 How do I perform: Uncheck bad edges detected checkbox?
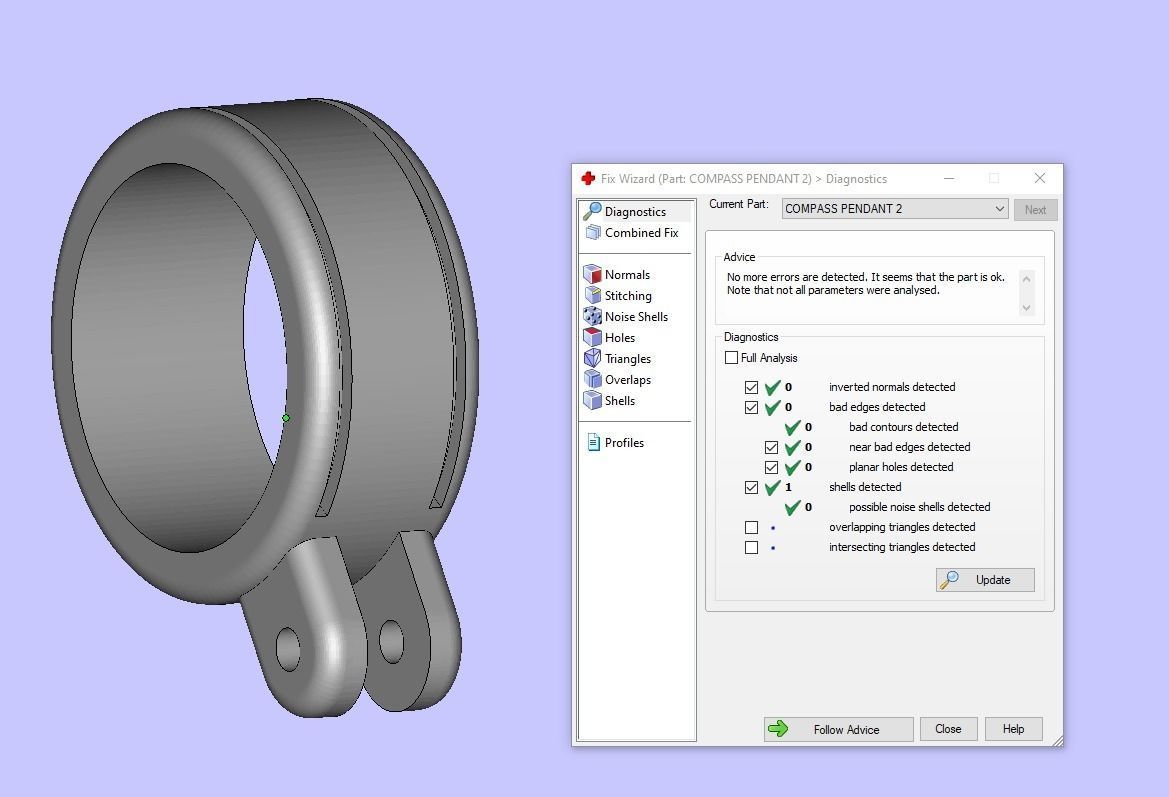[x=752, y=407]
